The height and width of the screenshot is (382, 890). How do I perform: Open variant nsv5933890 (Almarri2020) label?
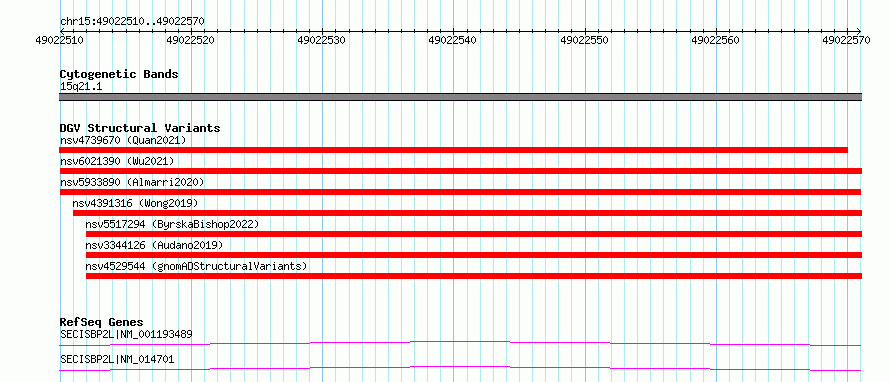coord(132,182)
